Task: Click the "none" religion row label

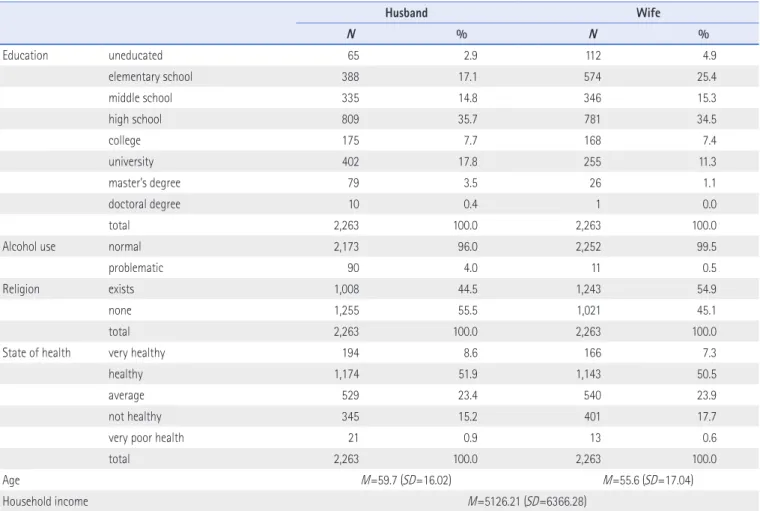Action: tap(120, 311)
